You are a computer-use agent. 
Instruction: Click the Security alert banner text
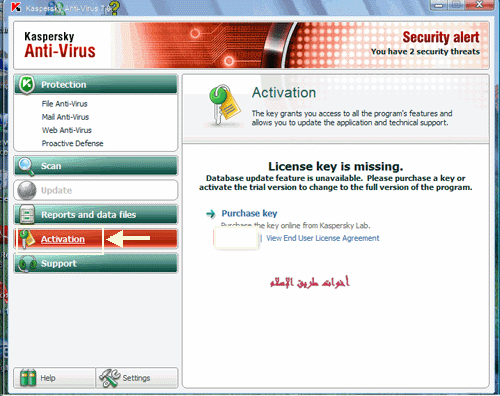point(441,37)
